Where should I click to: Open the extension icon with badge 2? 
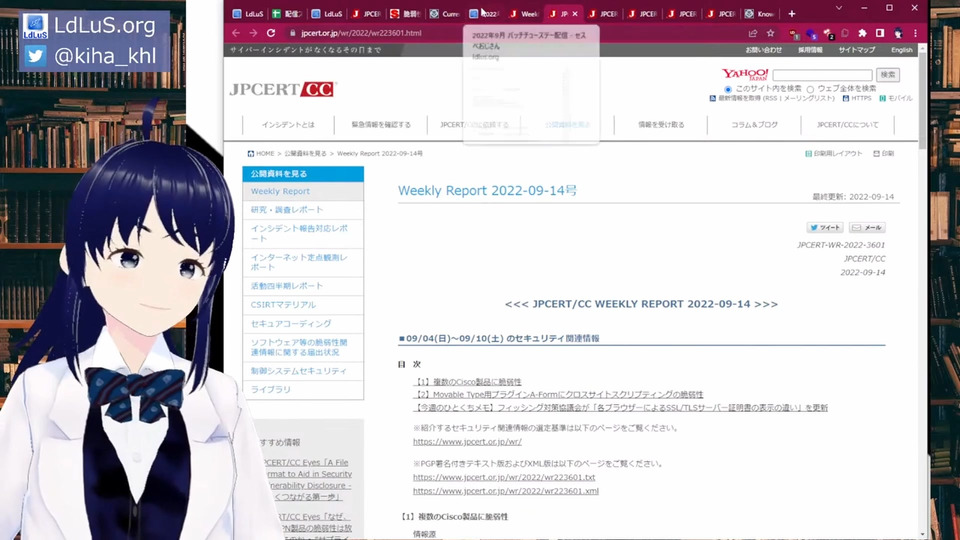828,34
